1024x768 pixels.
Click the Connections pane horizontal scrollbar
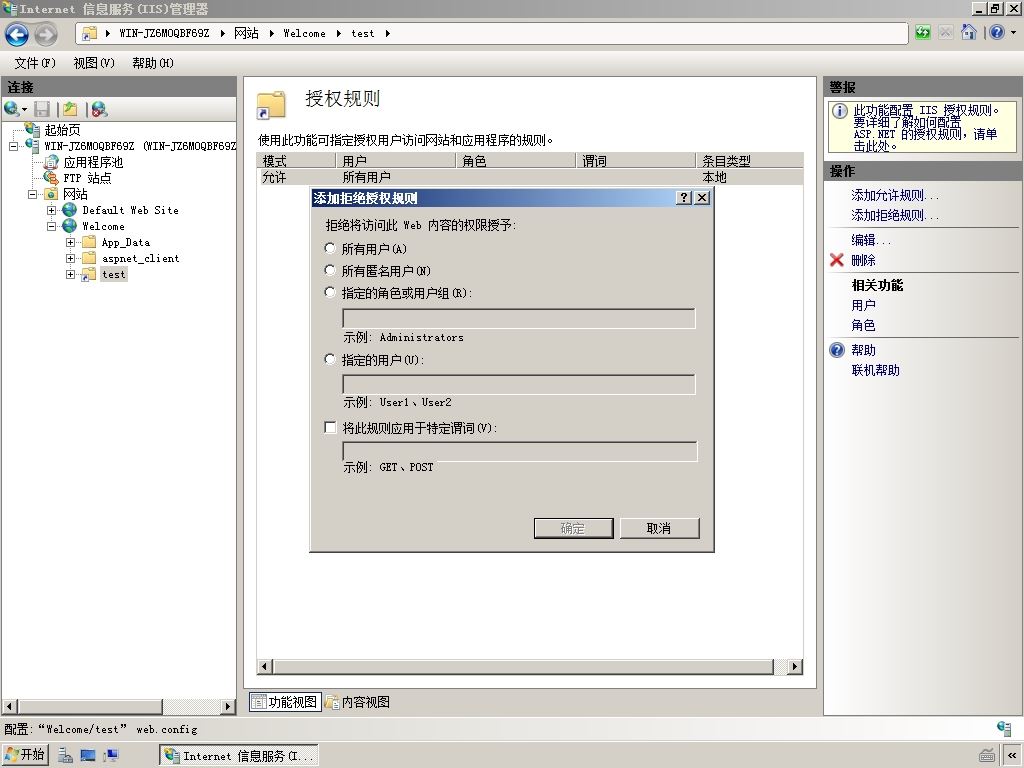tap(89, 707)
